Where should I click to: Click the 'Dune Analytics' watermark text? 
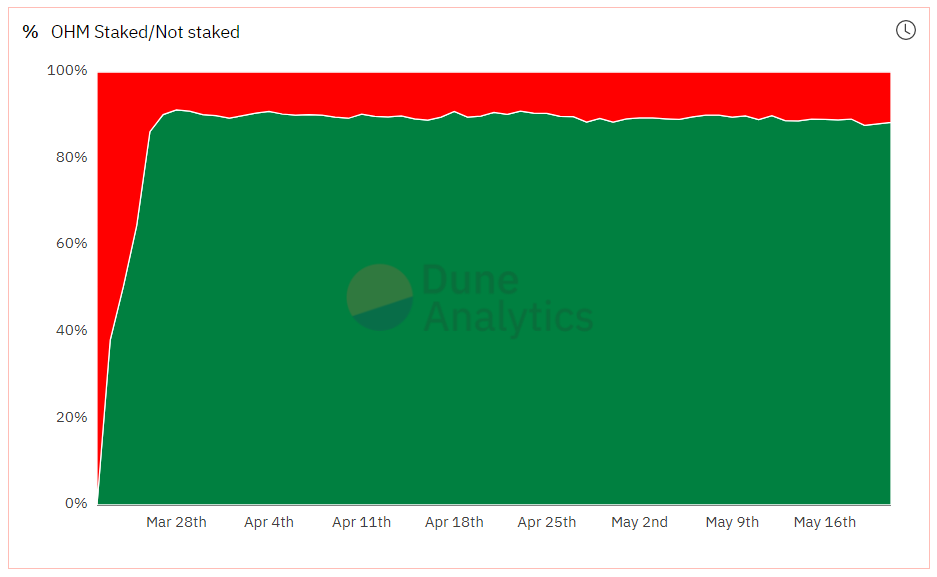[x=508, y=299]
